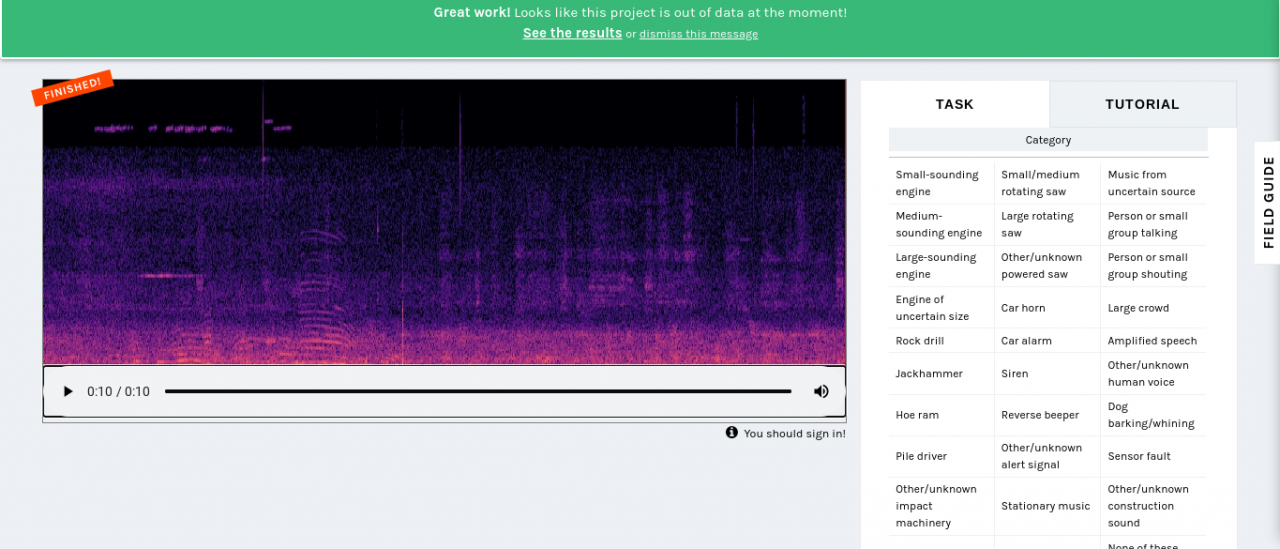Click the You should sign in! notice
1280x549 pixels.
(794, 434)
